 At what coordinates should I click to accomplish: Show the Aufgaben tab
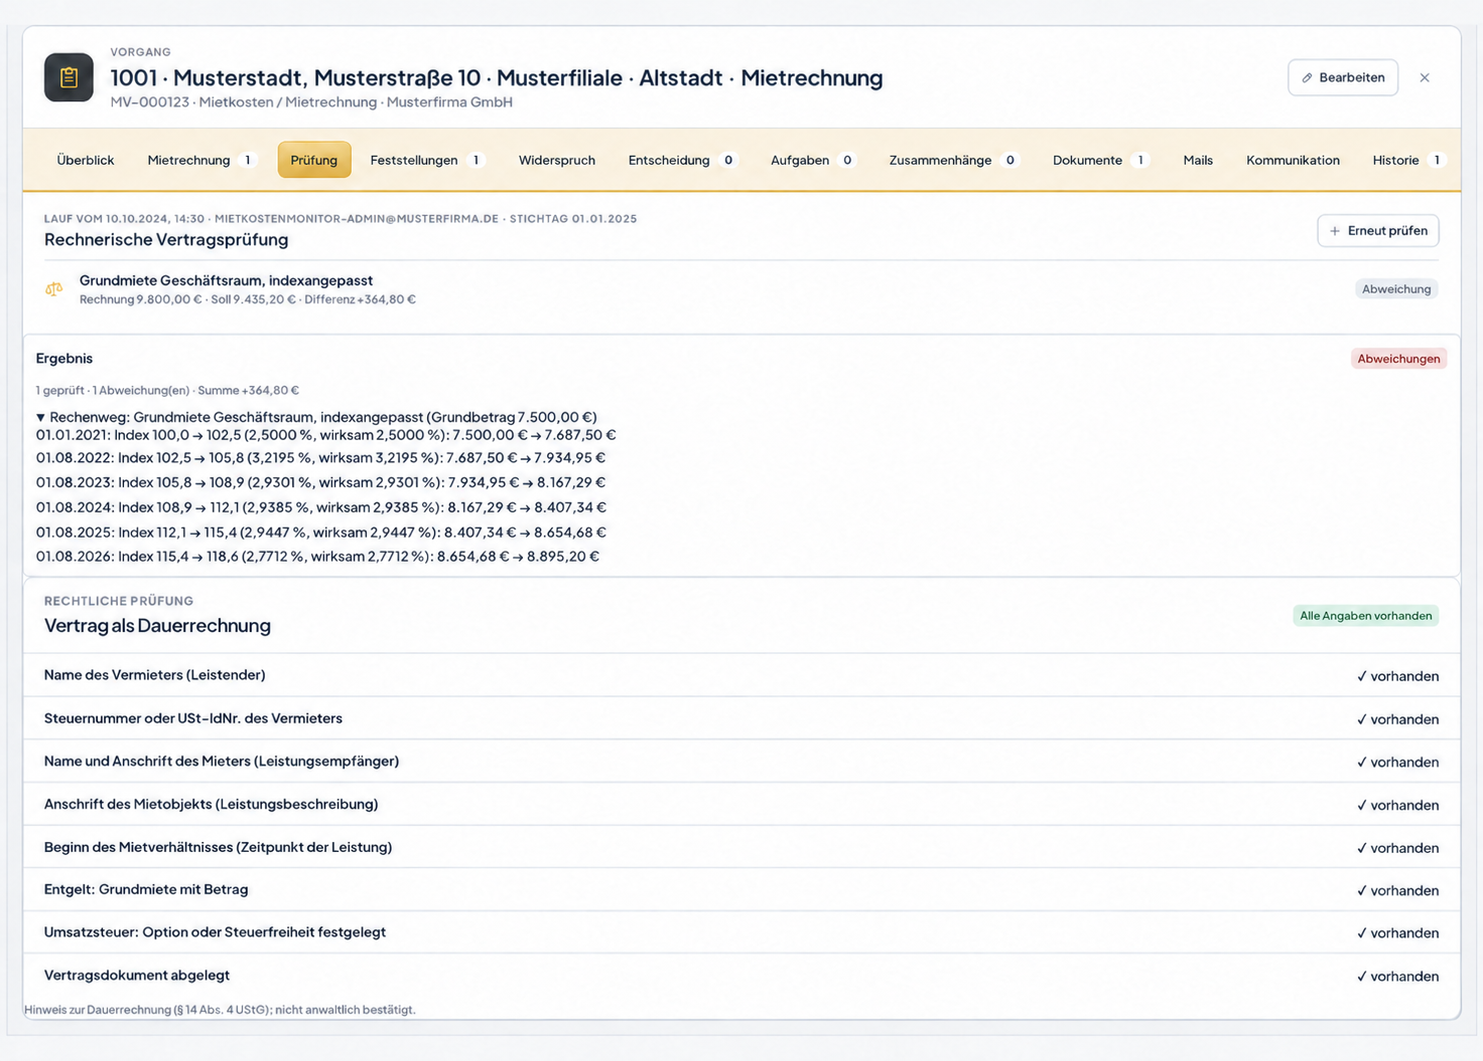[x=813, y=160]
